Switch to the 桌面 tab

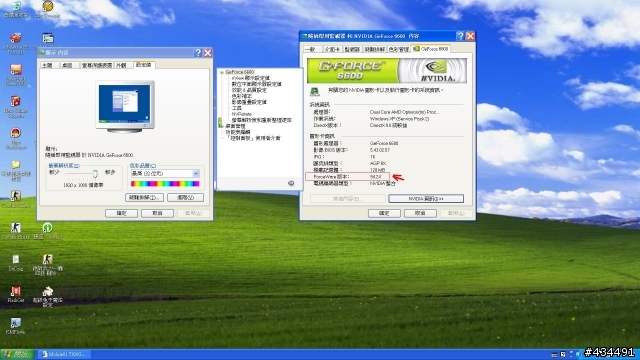pos(68,65)
